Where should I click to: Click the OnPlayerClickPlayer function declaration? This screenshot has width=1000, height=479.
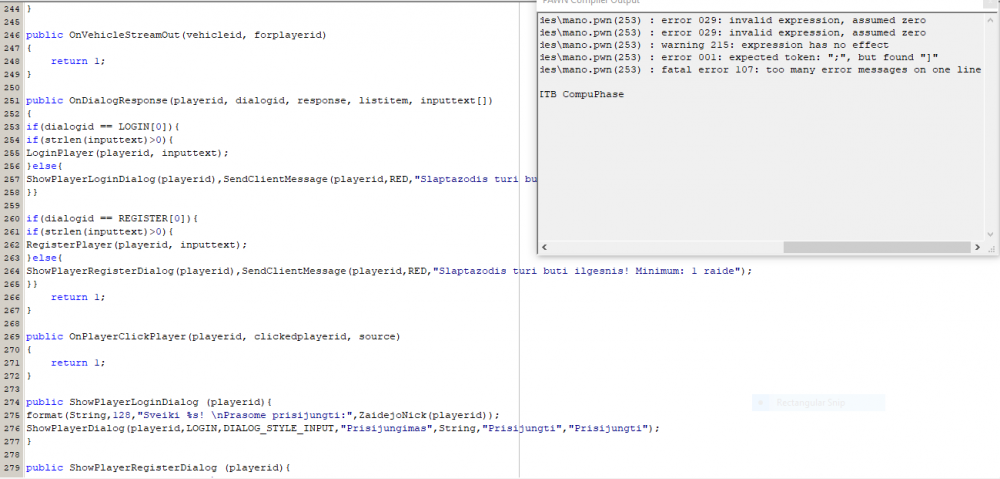(x=213, y=336)
